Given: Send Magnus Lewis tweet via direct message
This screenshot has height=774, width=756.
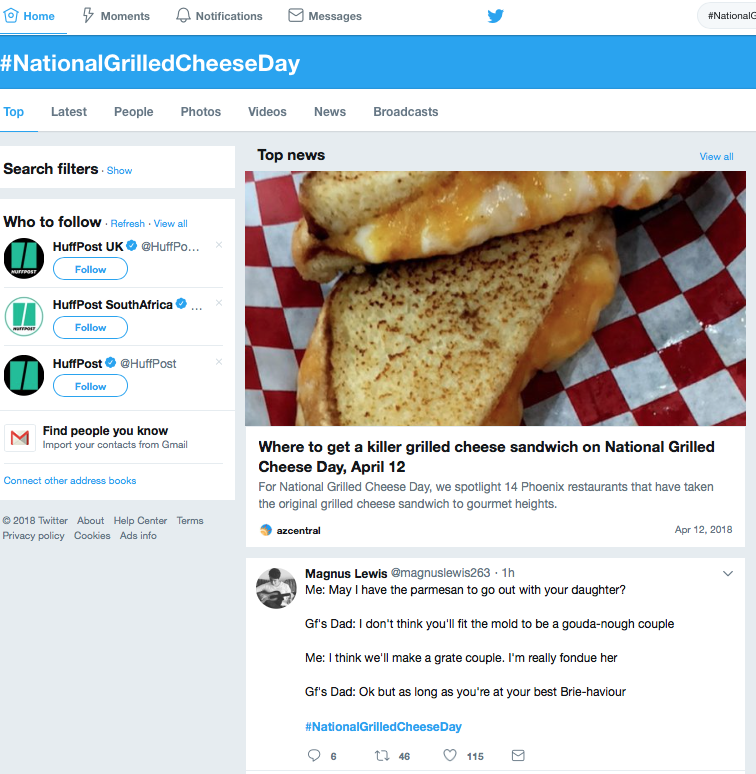Looking at the screenshot, I should [518, 755].
